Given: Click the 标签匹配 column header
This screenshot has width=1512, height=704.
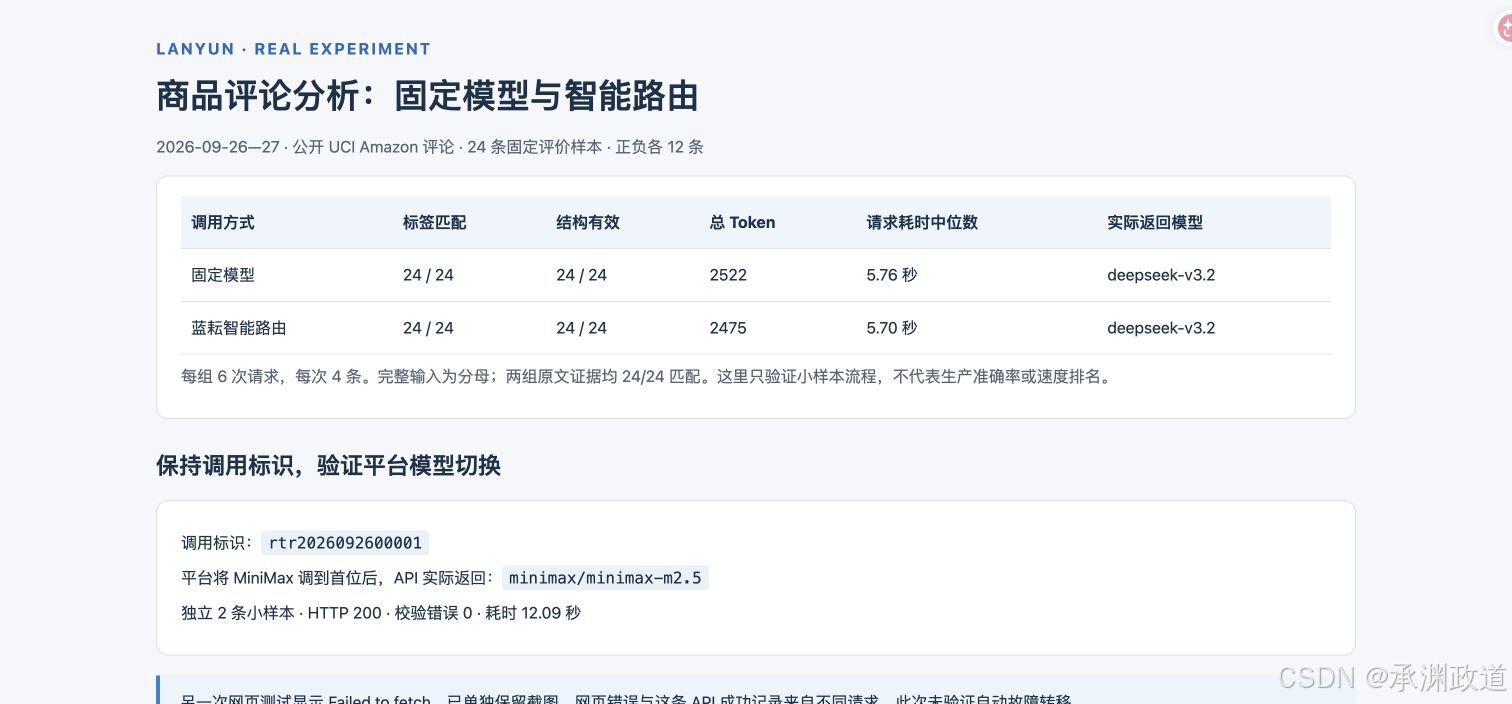Looking at the screenshot, I should pyautogui.click(x=434, y=222).
